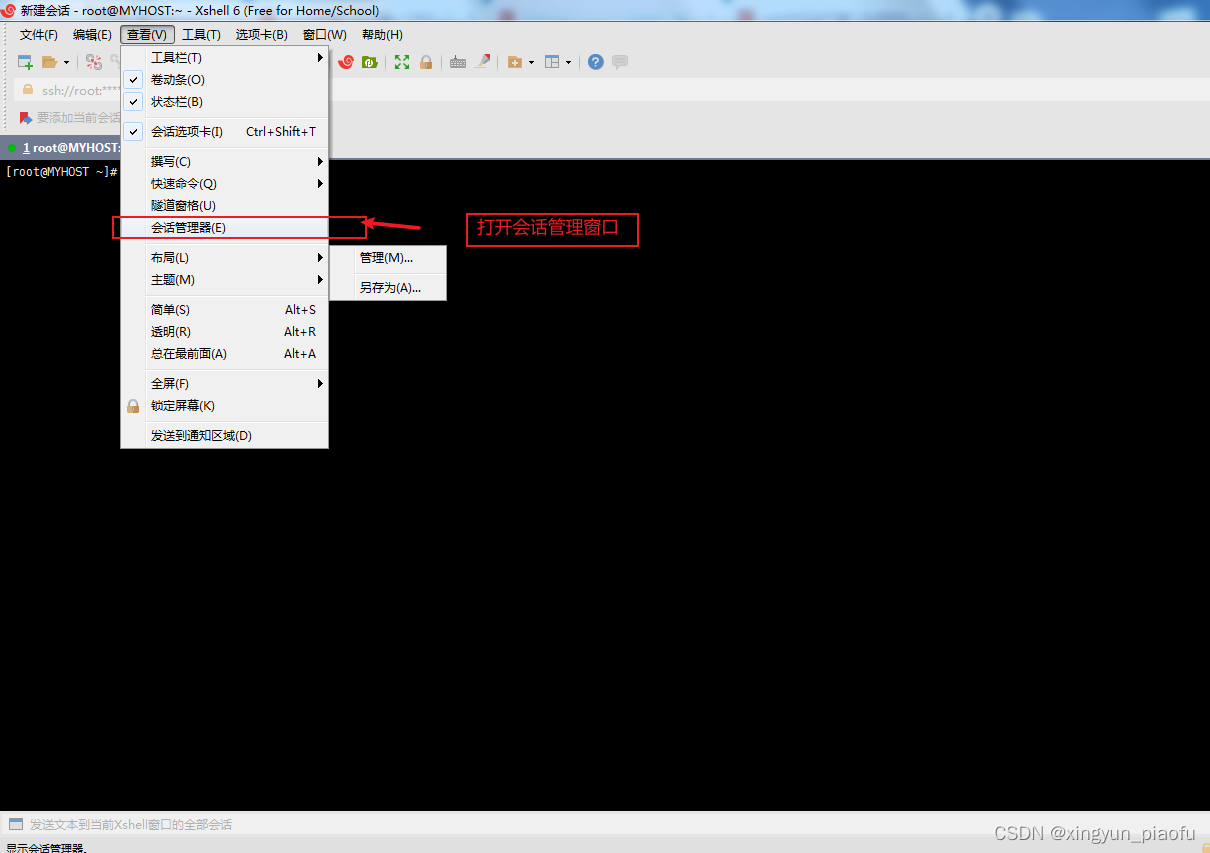Click the highlighter pen toolbar icon
The width and height of the screenshot is (1210, 853).
(x=483, y=62)
